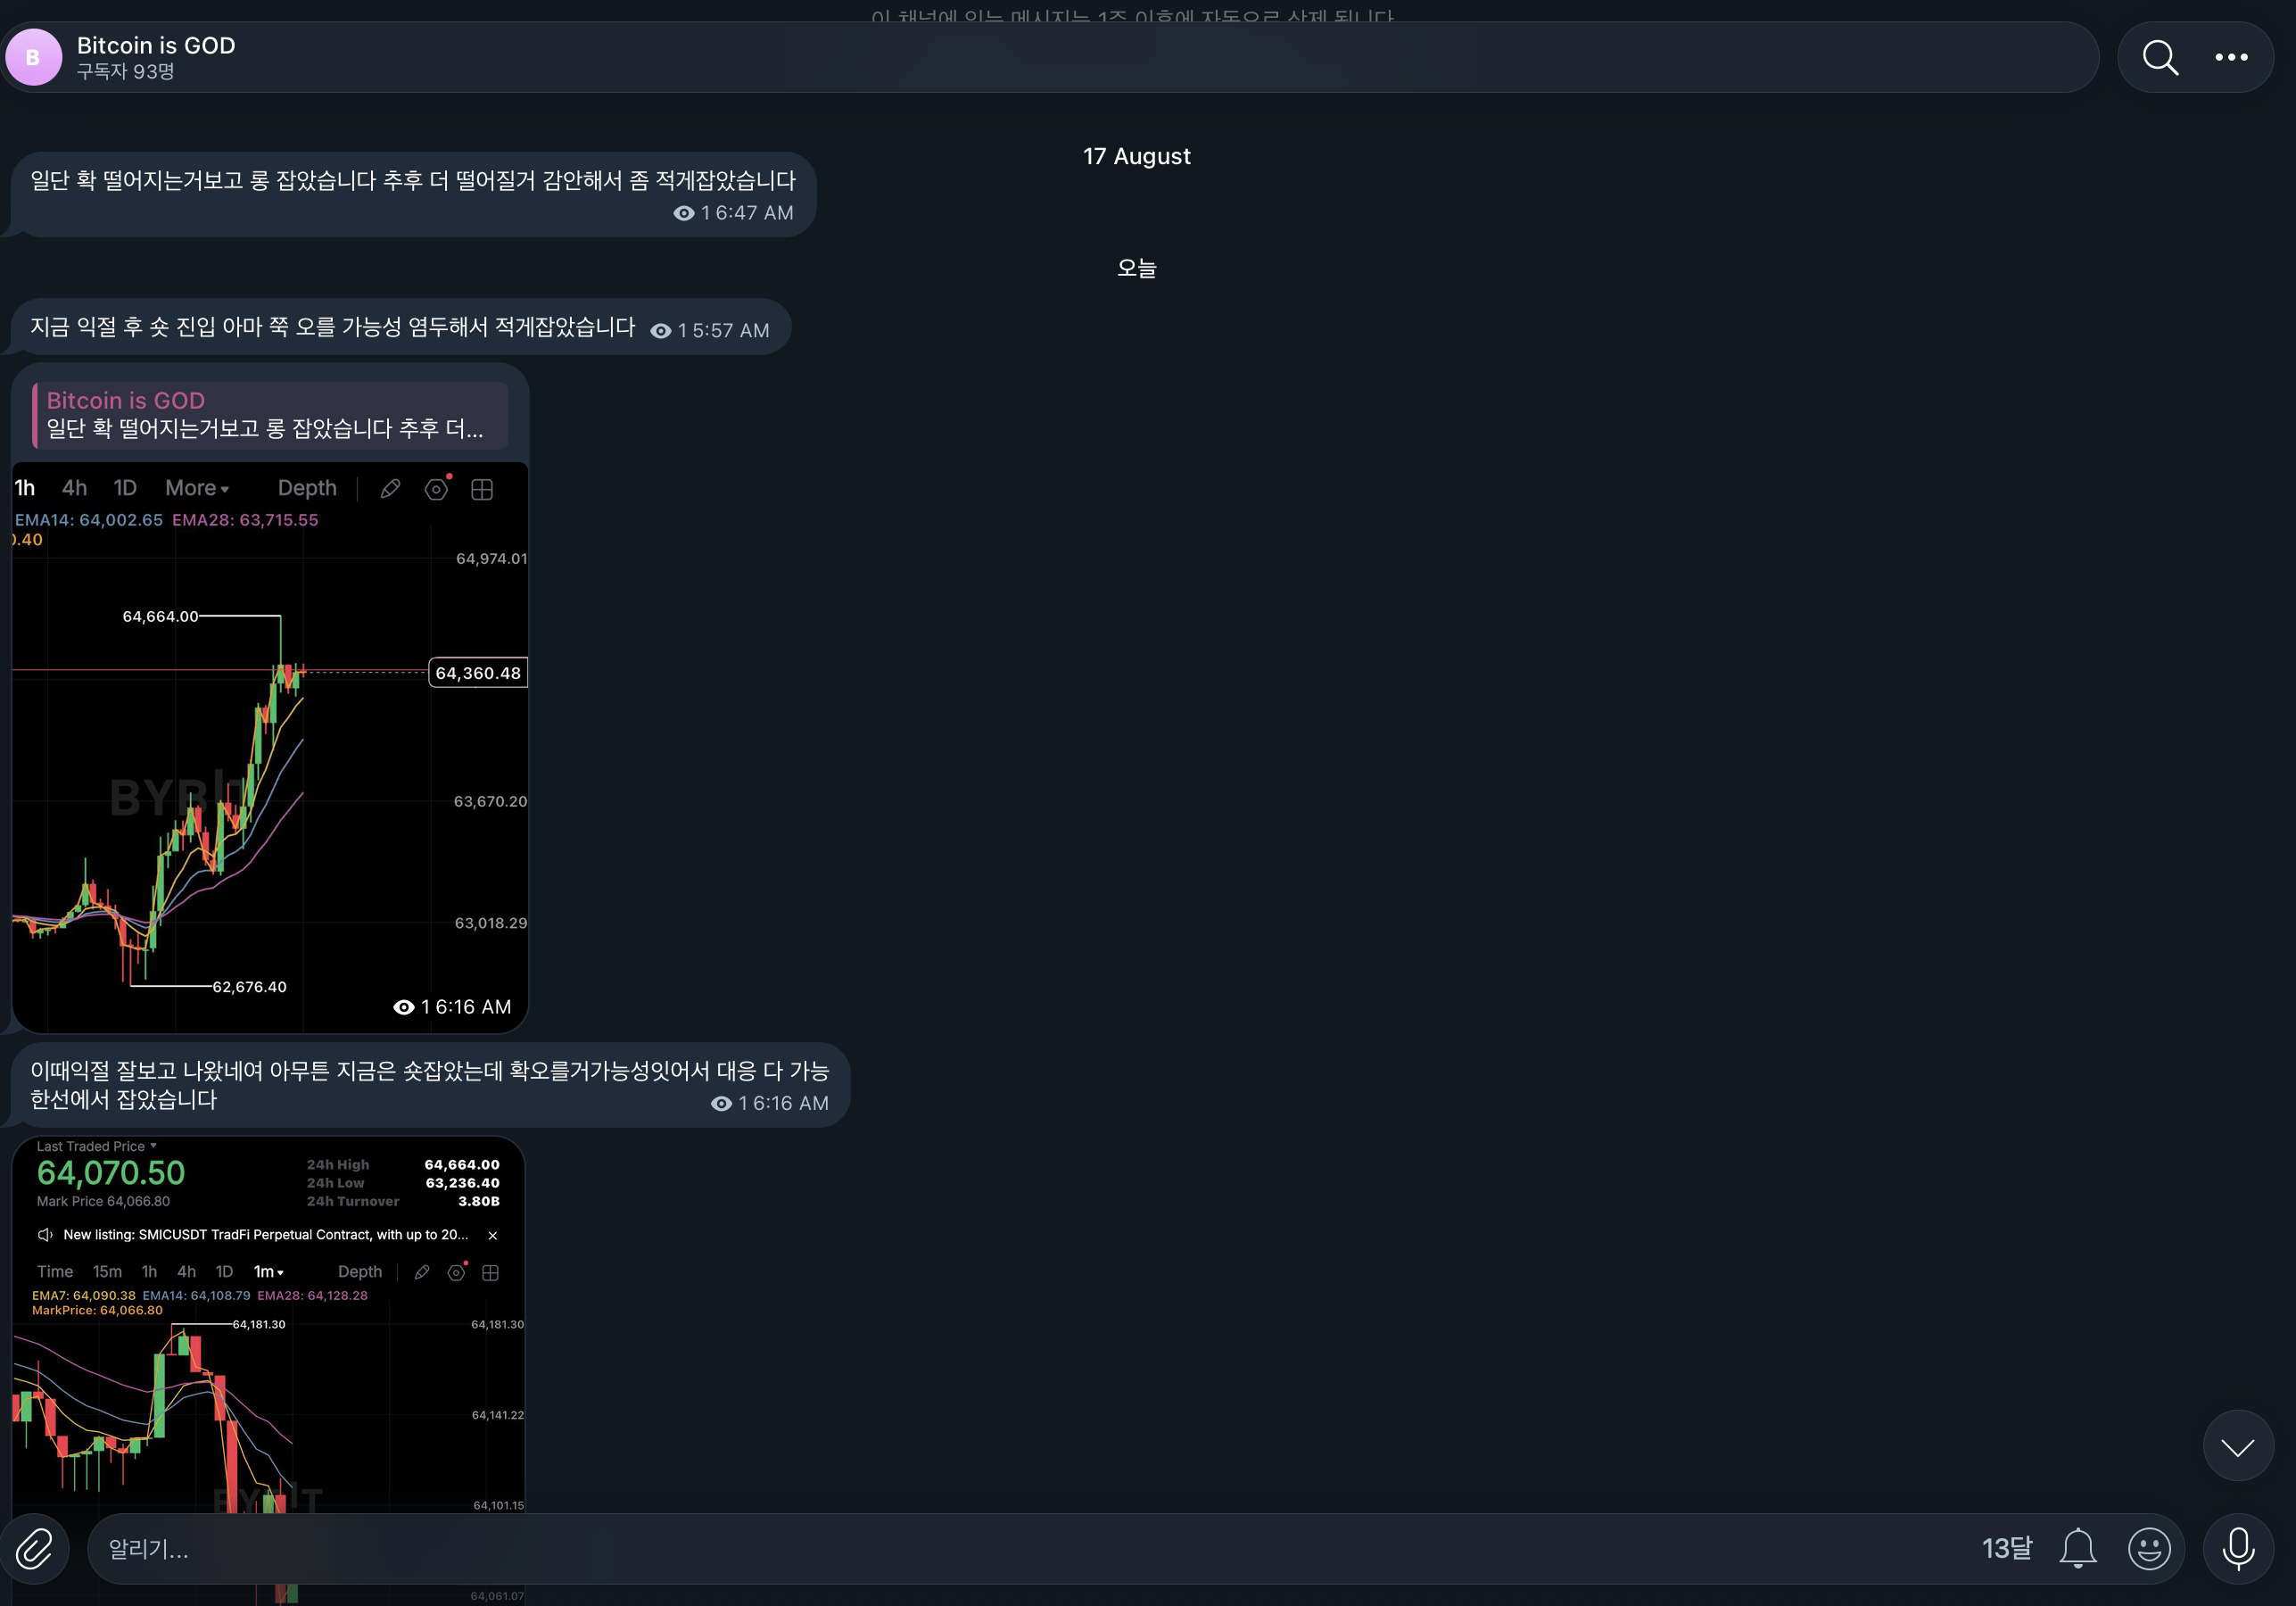Click Last Traded Price dropdown in second image

pyautogui.click(x=97, y=1146)
